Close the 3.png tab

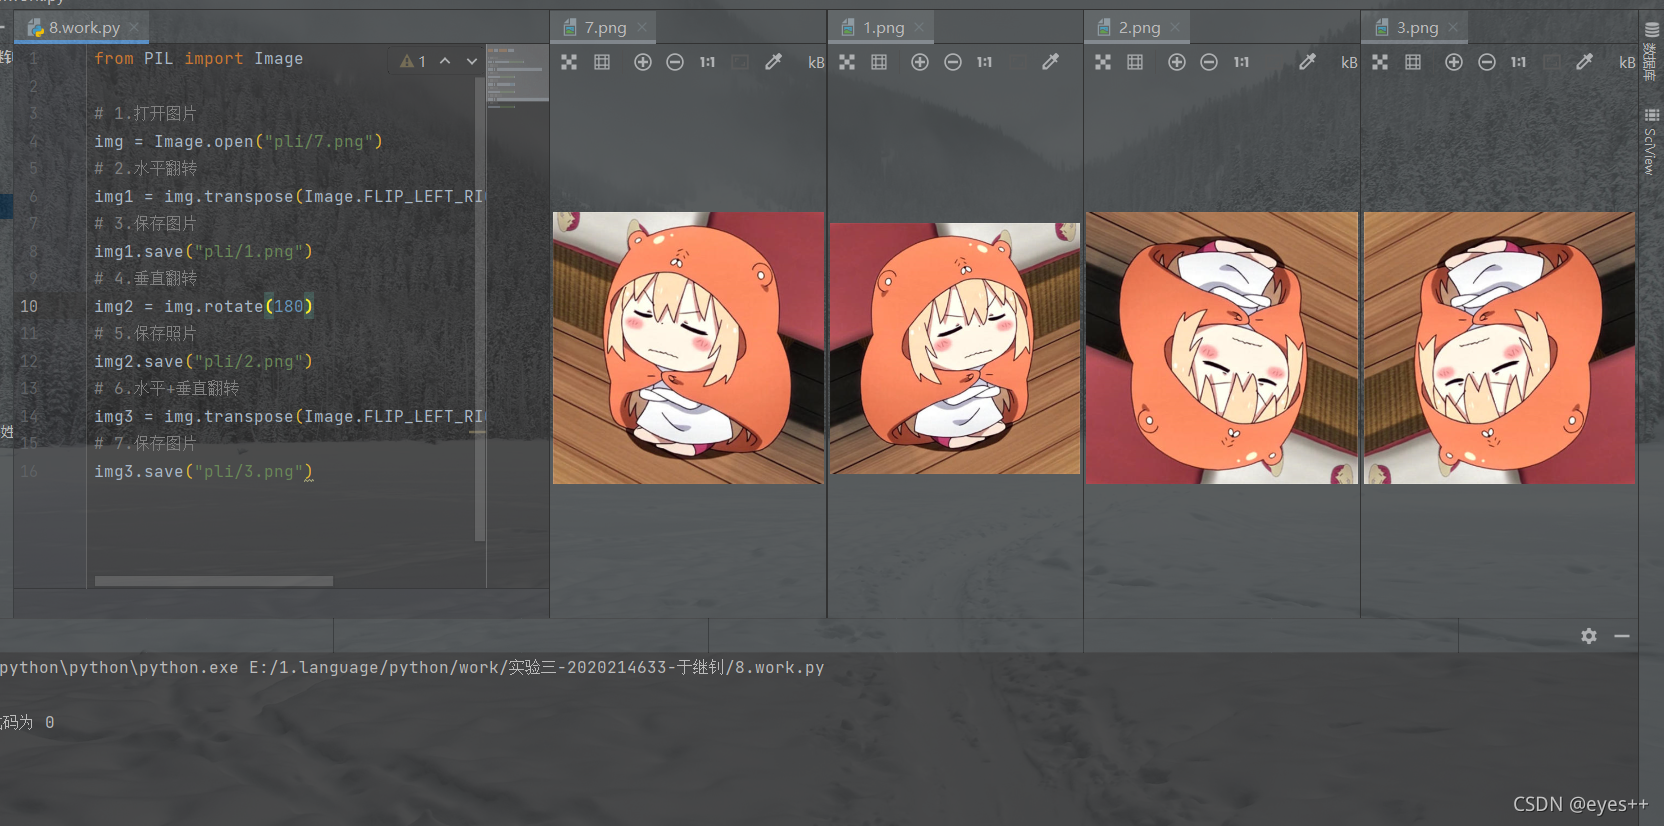(x=1453, y=27)
